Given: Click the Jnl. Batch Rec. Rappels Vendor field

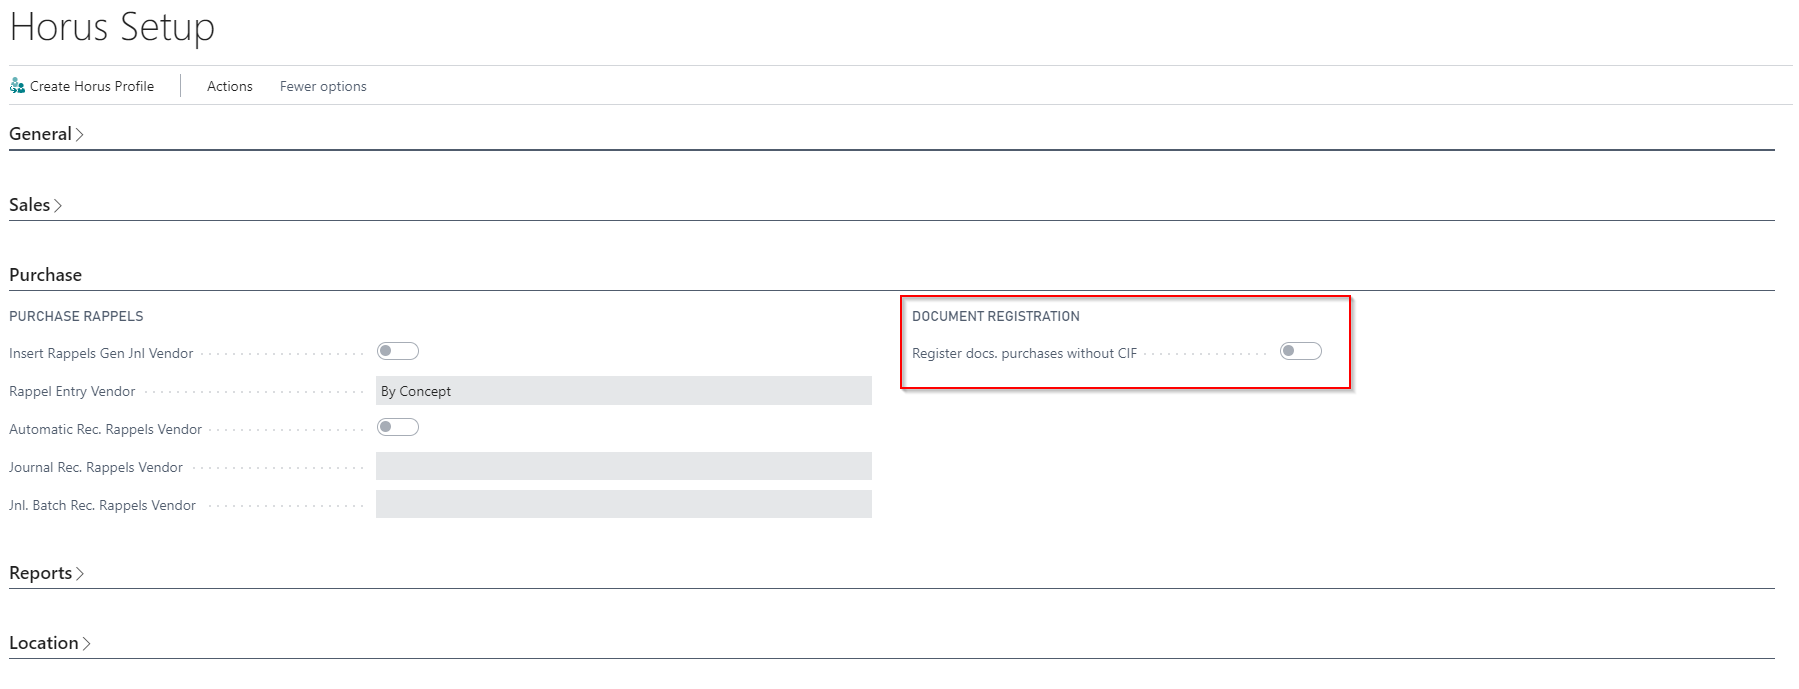Looking at the screenshot, I should [624, 504].
